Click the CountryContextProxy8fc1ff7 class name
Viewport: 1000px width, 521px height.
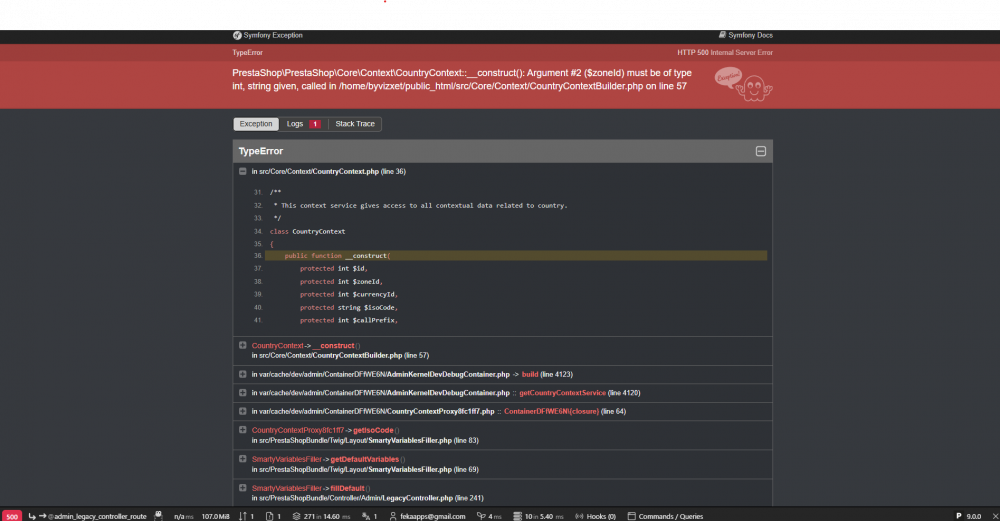pos(298,430)
